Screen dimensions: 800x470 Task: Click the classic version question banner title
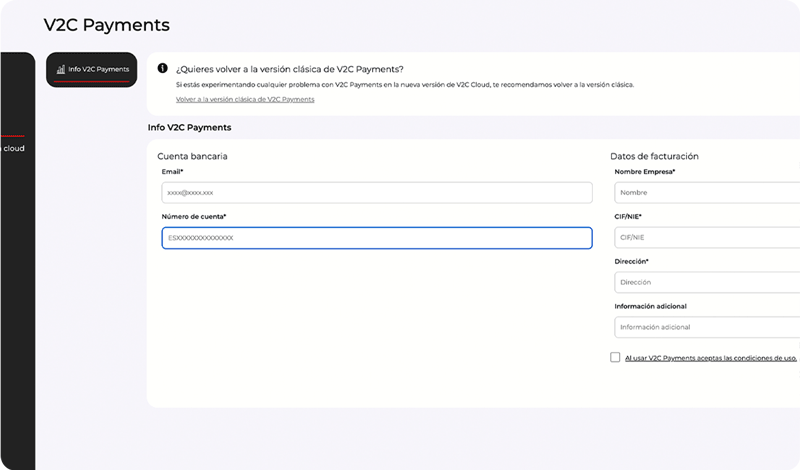[x=289, y=69]
